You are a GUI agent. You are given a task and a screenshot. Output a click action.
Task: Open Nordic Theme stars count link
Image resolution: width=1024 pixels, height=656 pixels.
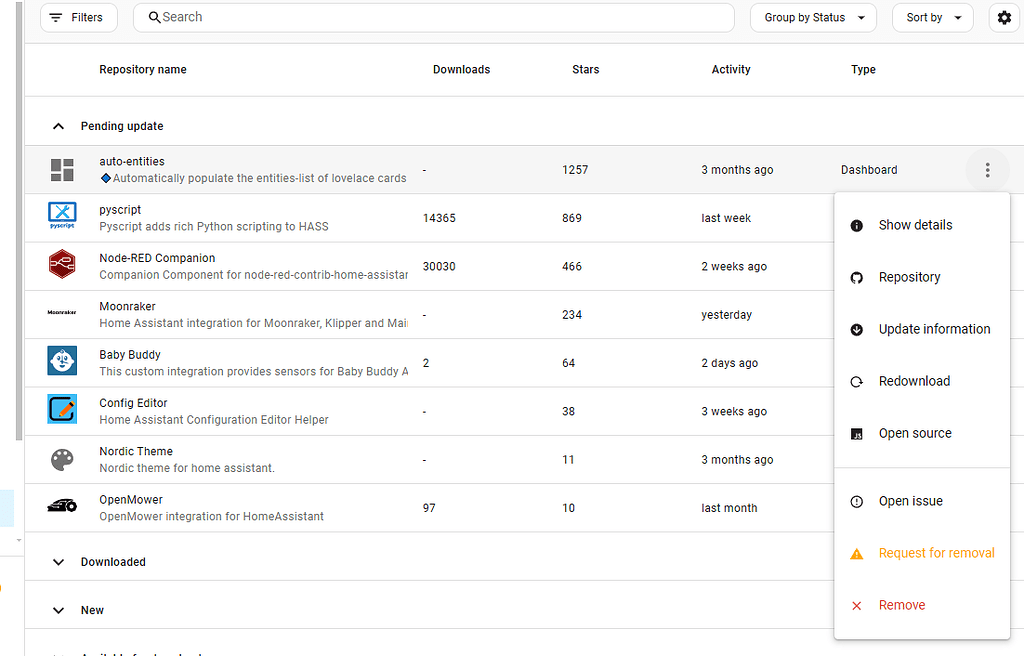click(x=568, y=459)
